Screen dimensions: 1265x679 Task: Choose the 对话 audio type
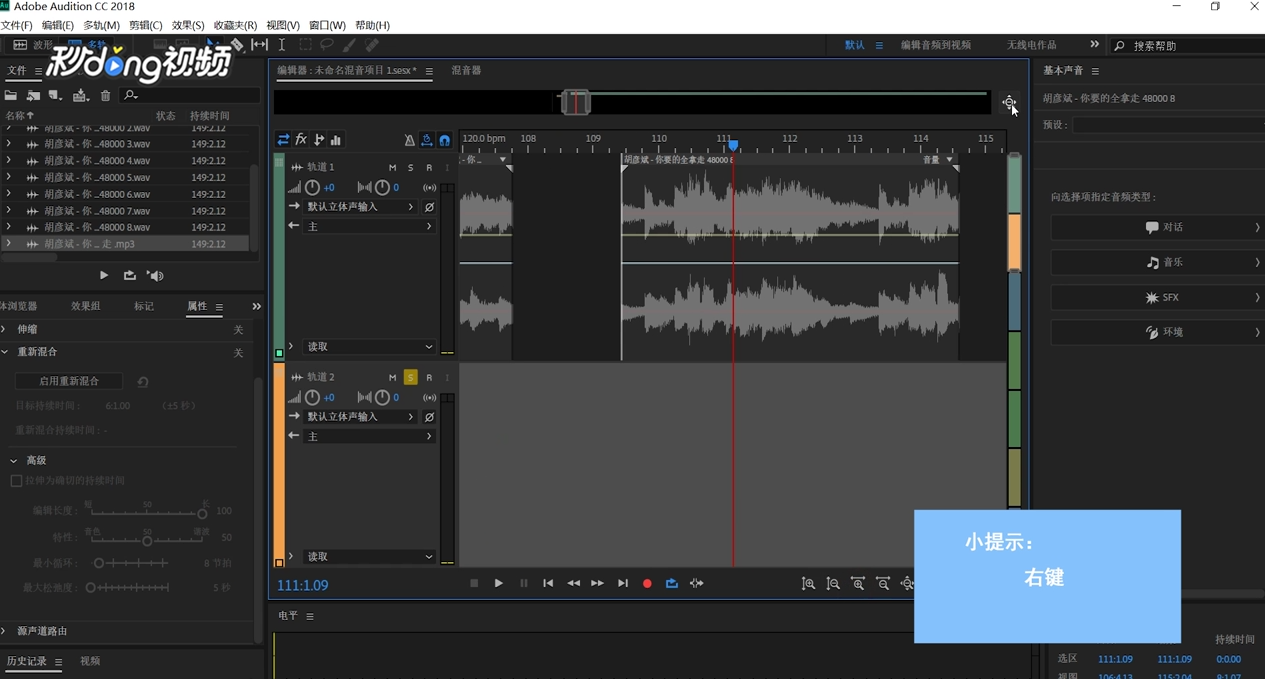pos(1157,228)
